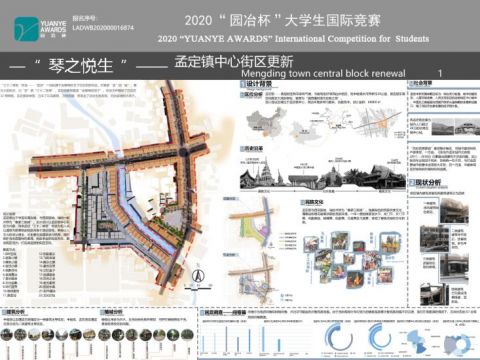480x360 pixels.
Task: Click the north arrow compass on the plan
Action: click(198, 275)
